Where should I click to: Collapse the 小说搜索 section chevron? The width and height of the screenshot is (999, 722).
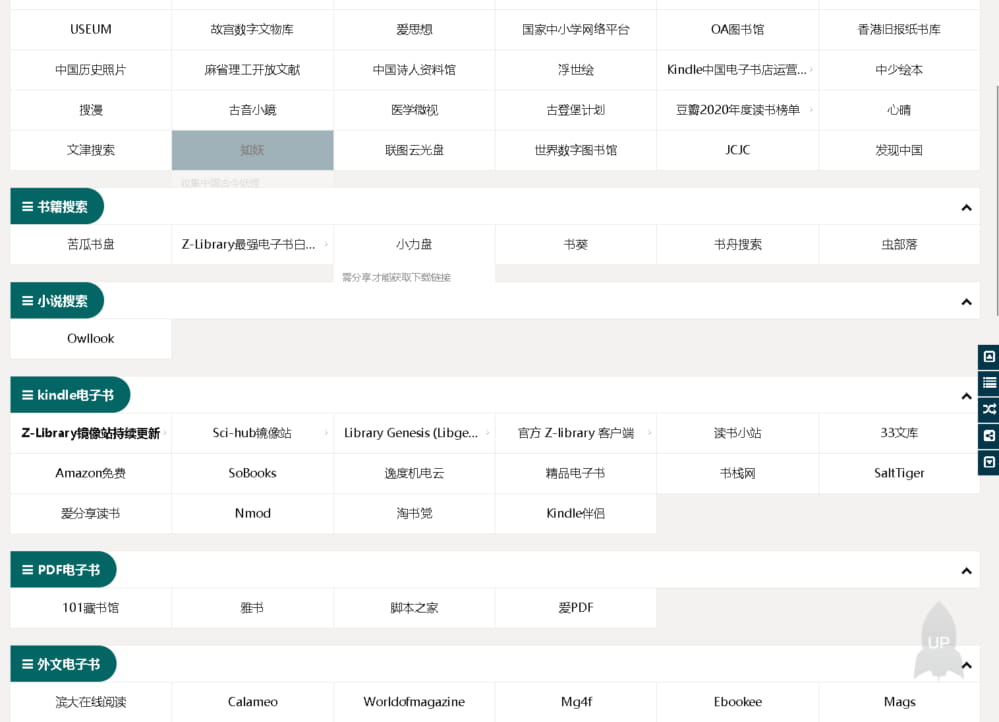tap(966, 302)
